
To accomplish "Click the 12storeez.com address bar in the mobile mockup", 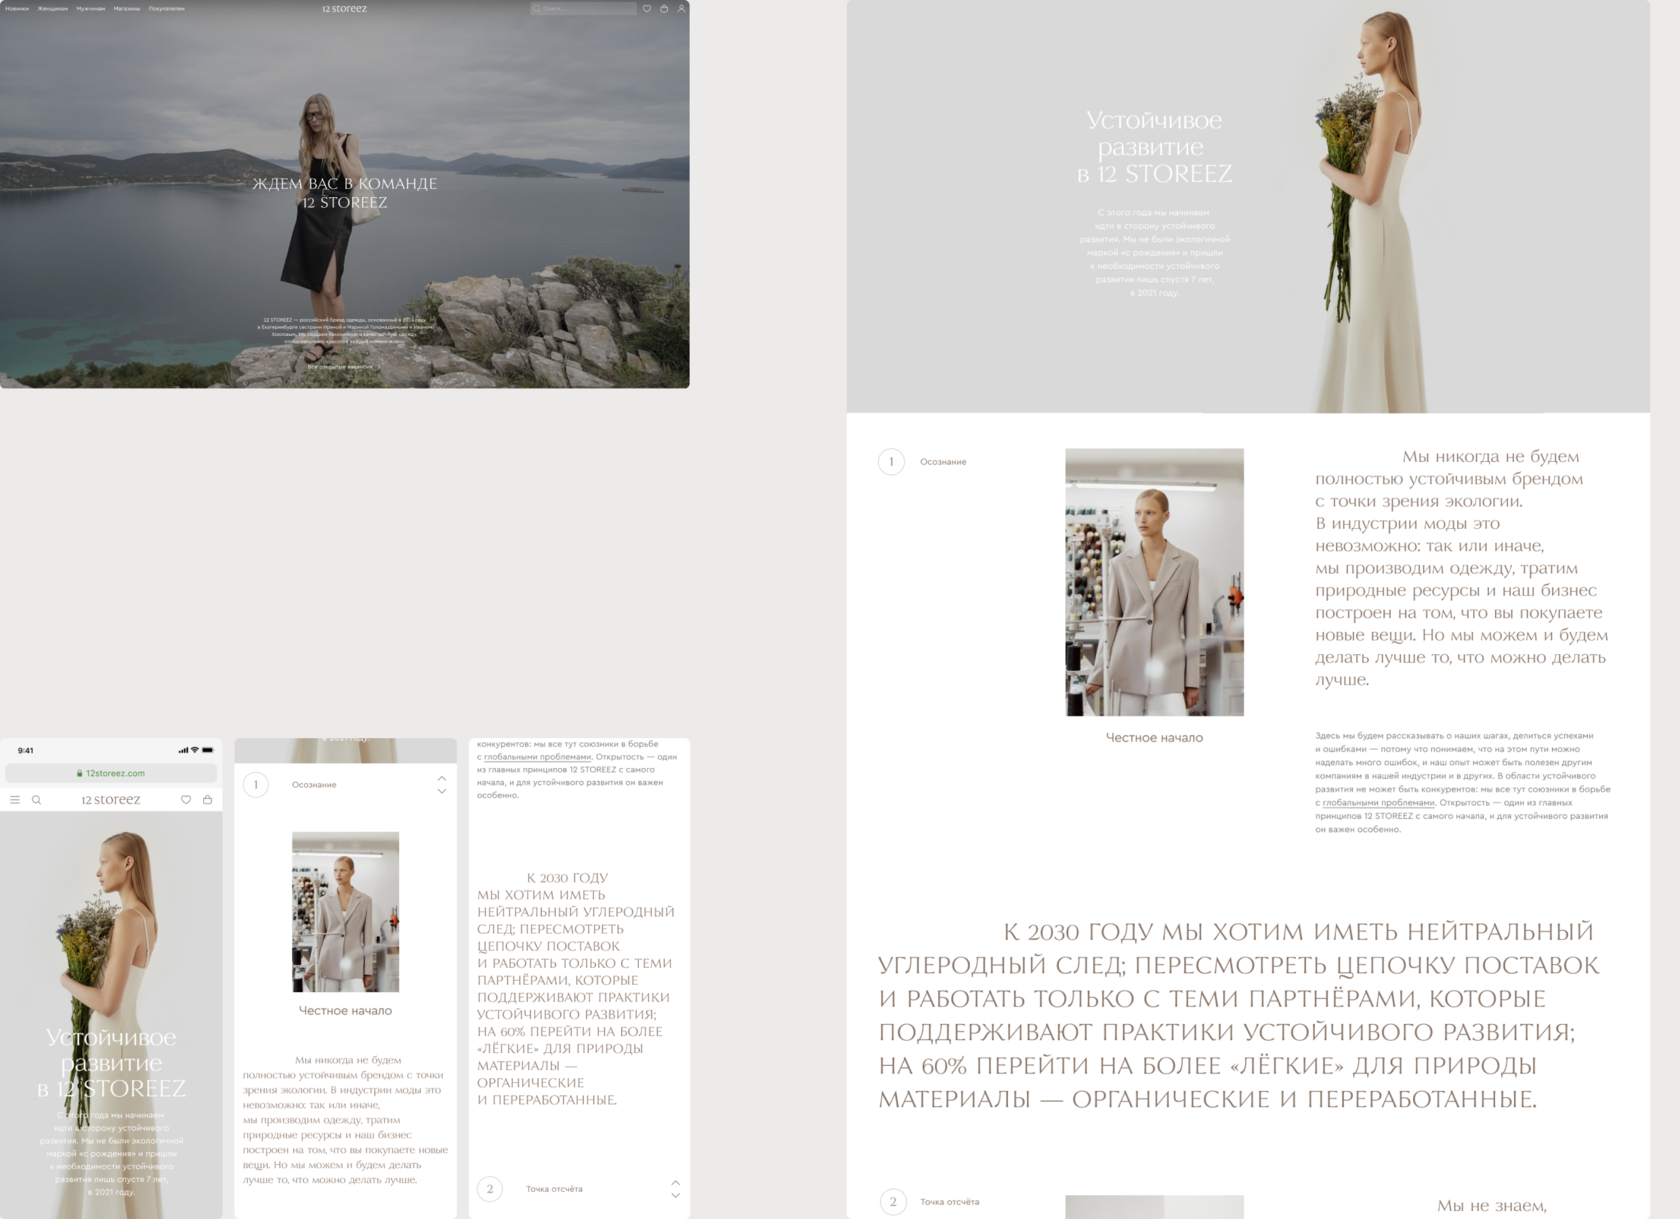I will click(111, 773).
